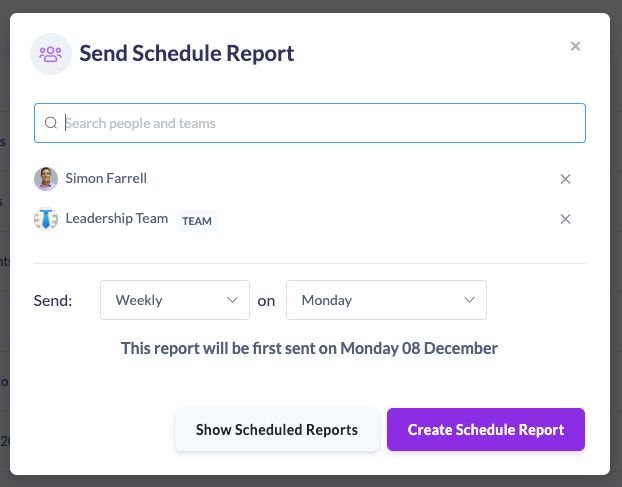Click the Send: label

(x=53, y=300)
